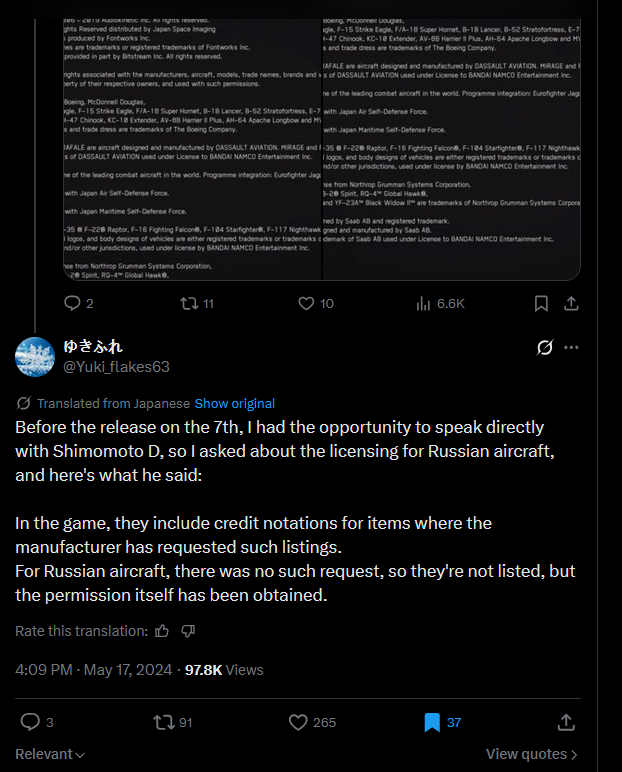Give thumbs down to the translation
The image size is (622, 772).
(x=188, y=631)
